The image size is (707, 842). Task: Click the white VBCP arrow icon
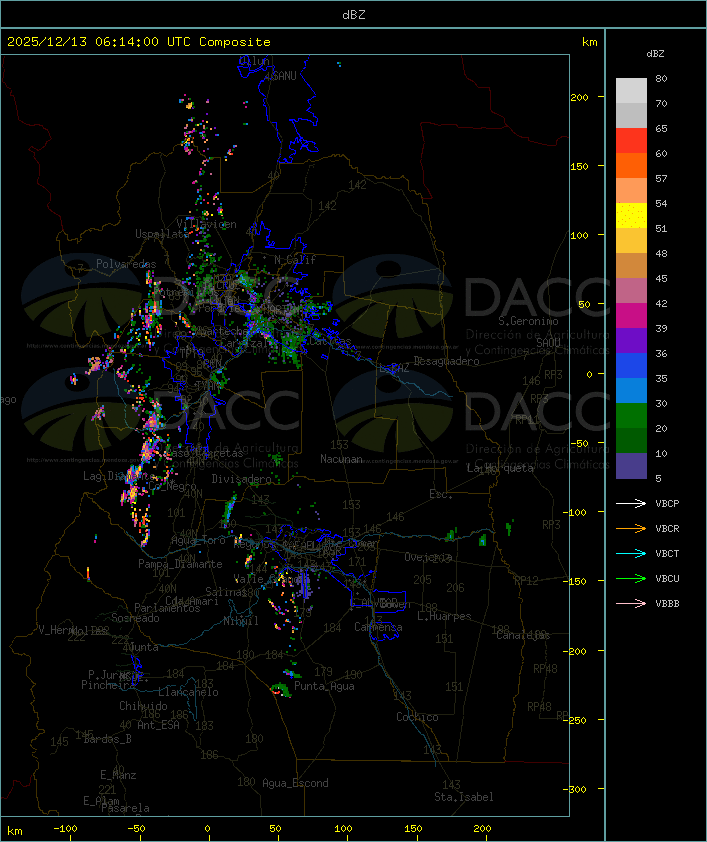pyautogui.click(x=631, y=503)
